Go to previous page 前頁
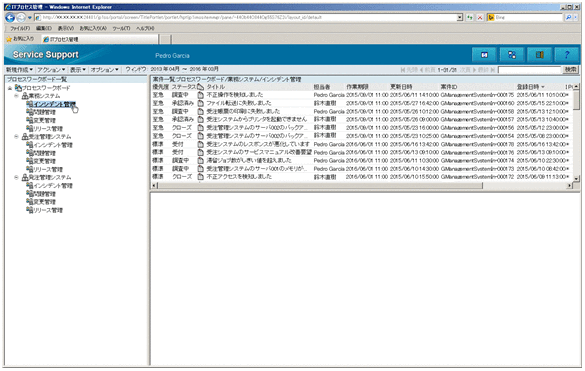 click(428, 70)
